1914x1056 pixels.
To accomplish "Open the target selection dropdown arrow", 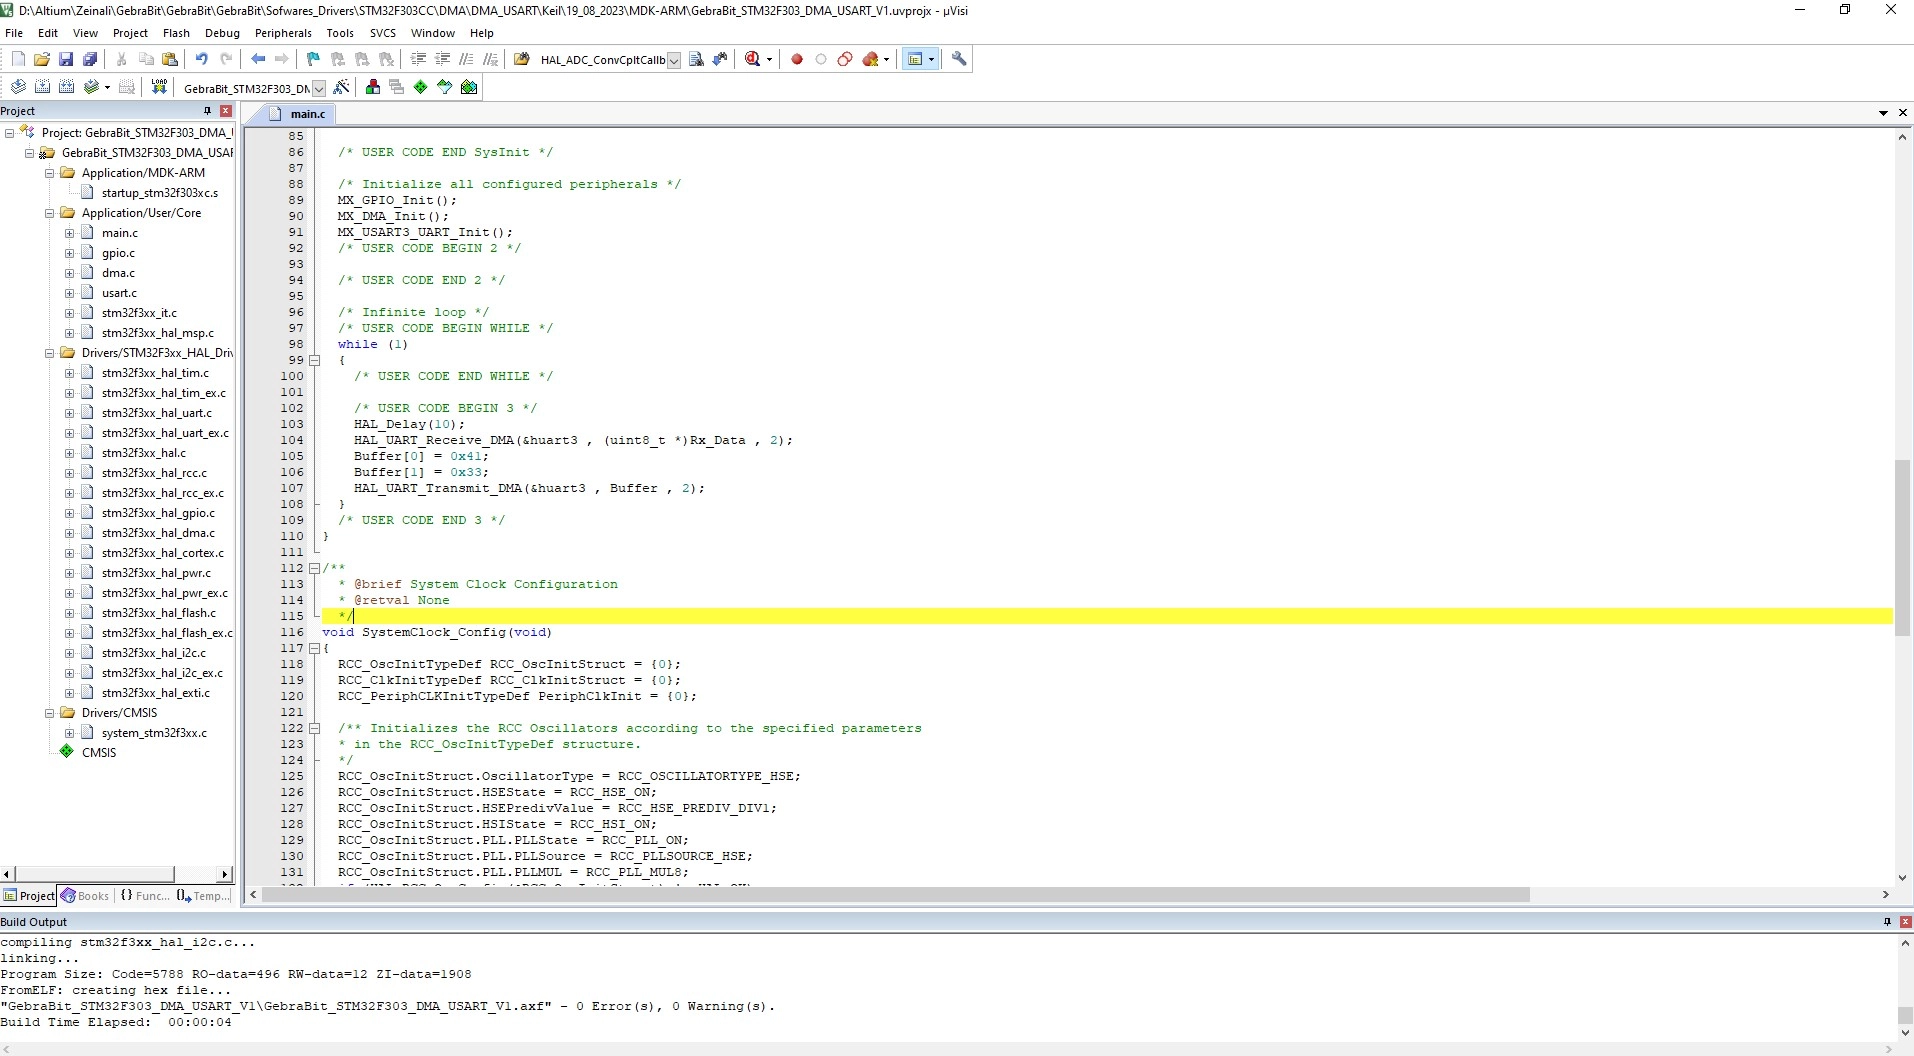I will coord(319,88).
